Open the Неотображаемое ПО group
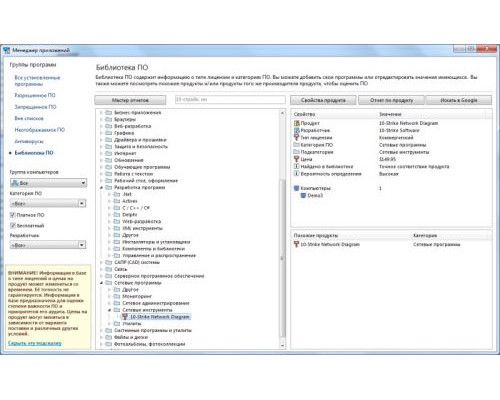 40,130
